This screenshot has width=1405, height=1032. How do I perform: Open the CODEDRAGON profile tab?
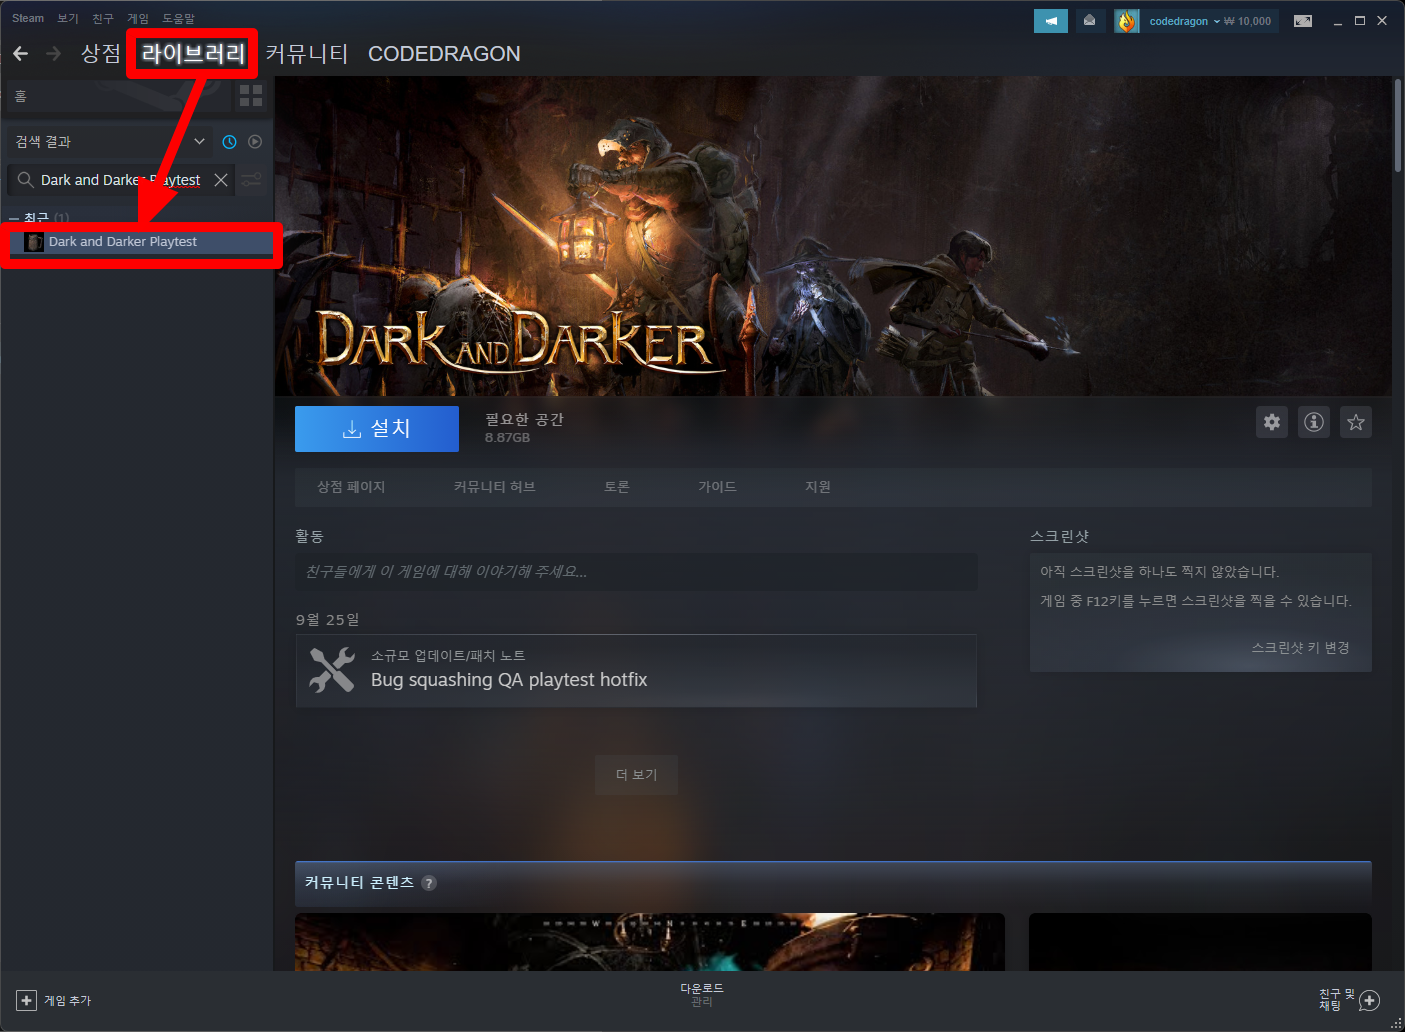pyautogui.click(x=444, y=53)
